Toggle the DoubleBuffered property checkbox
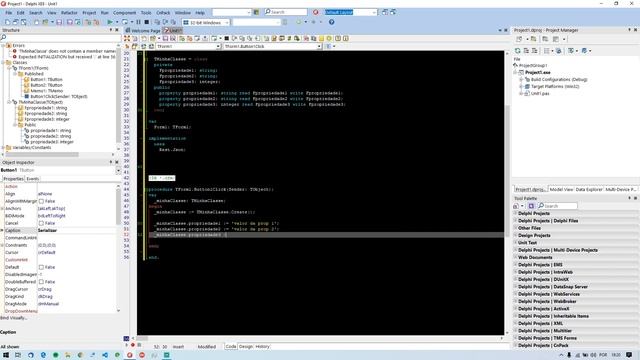 point(41,282)
